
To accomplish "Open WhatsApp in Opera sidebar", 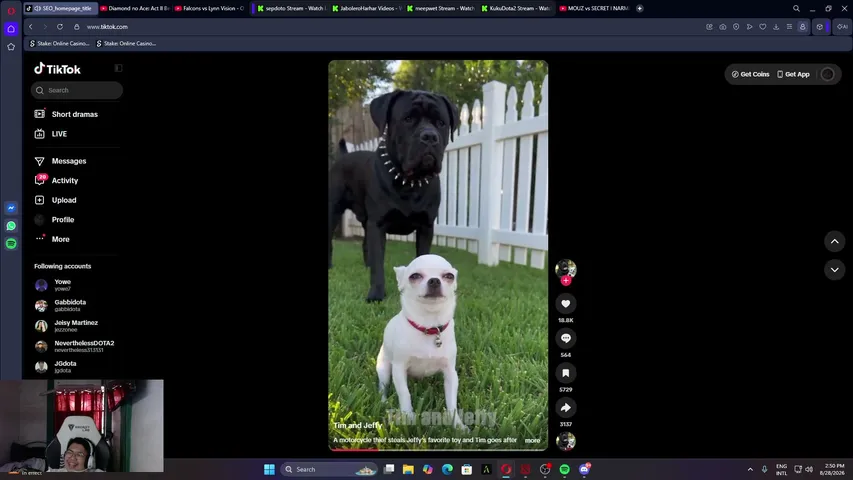I will pyautogui.click(x=11, y=226).
